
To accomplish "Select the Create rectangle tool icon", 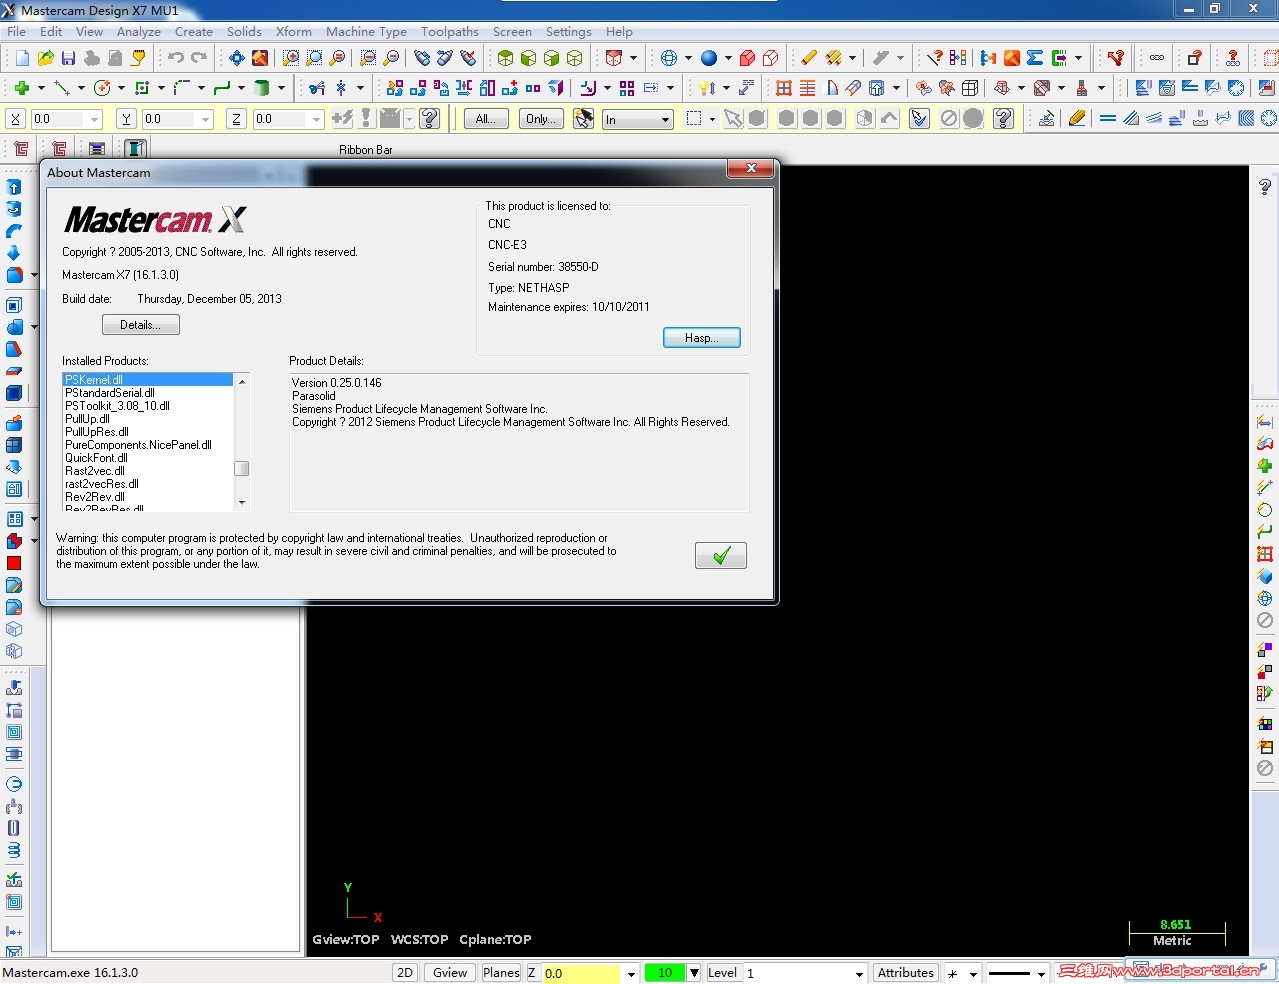I will pyautogui.click(x=142, y=88).
